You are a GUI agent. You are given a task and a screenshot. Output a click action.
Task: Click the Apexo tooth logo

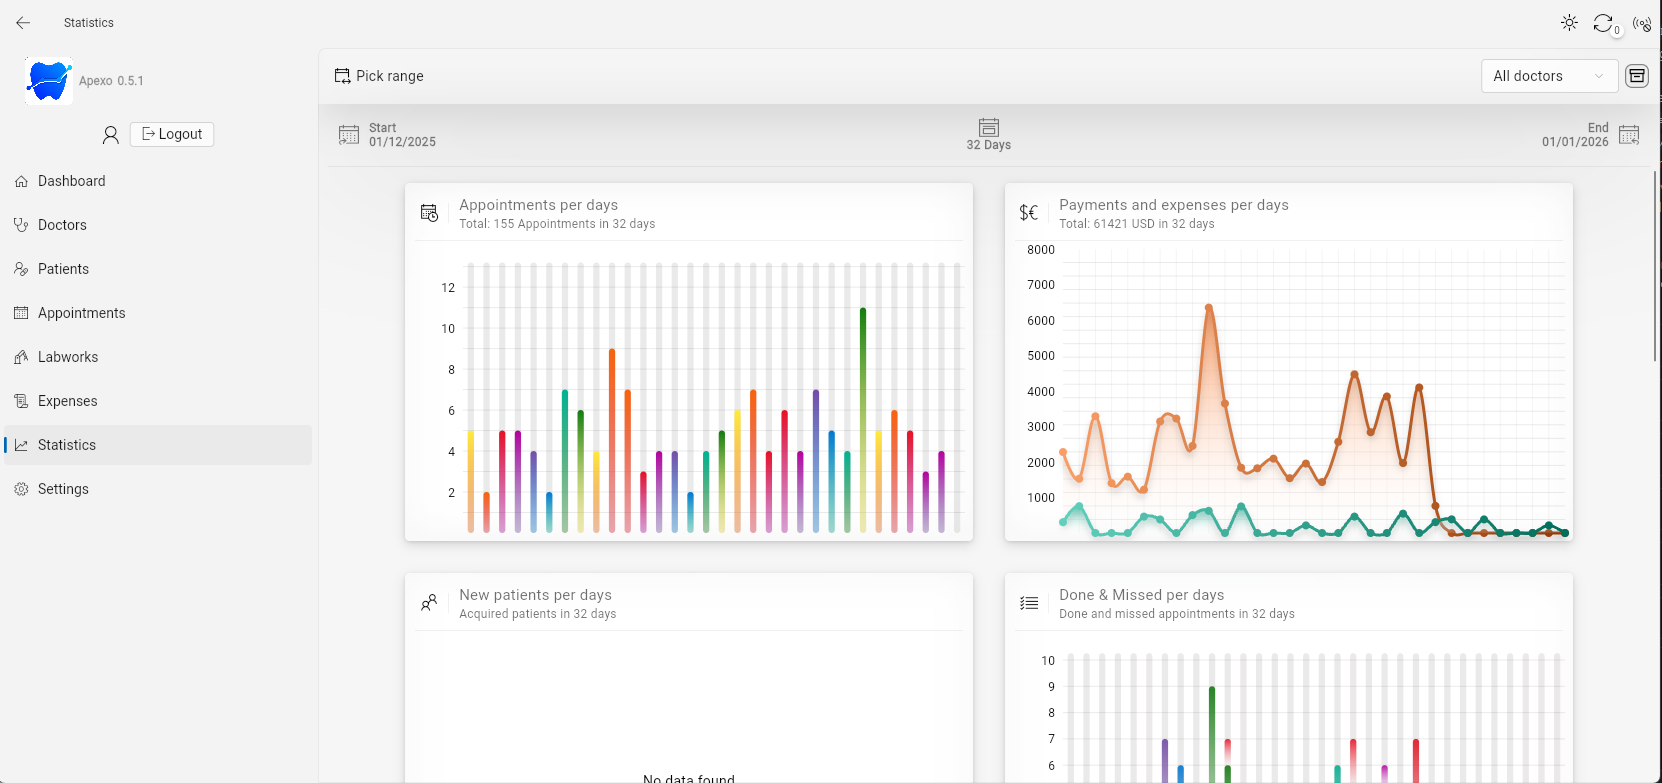[x=48, y=80]
